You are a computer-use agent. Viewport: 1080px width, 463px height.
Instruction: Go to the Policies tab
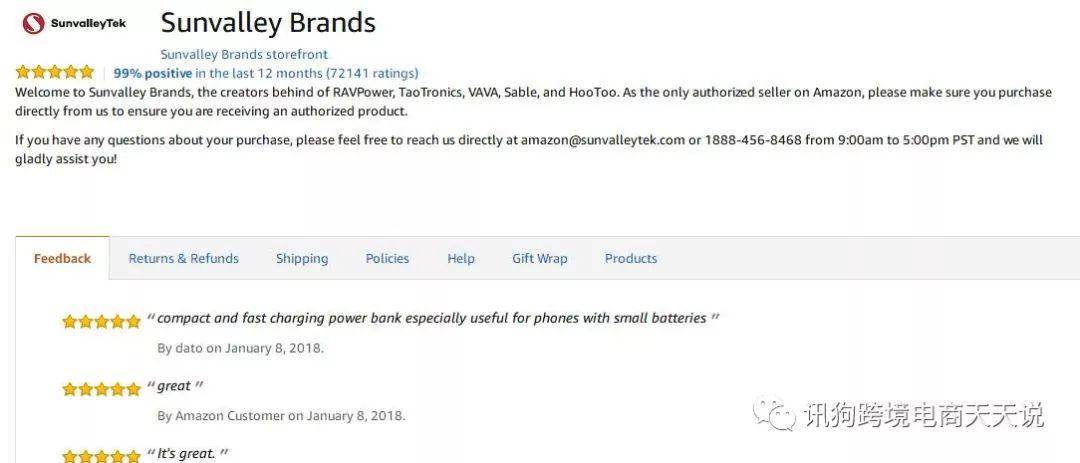[x=387, y=258]
